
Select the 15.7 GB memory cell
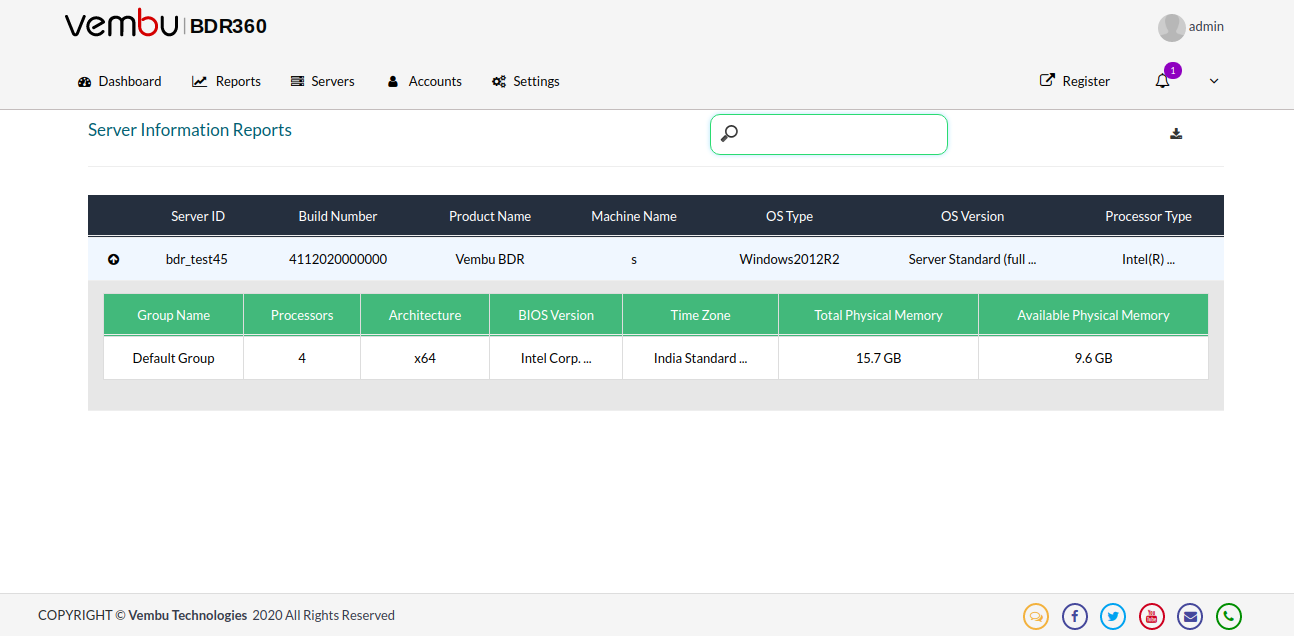pos(878,358)
